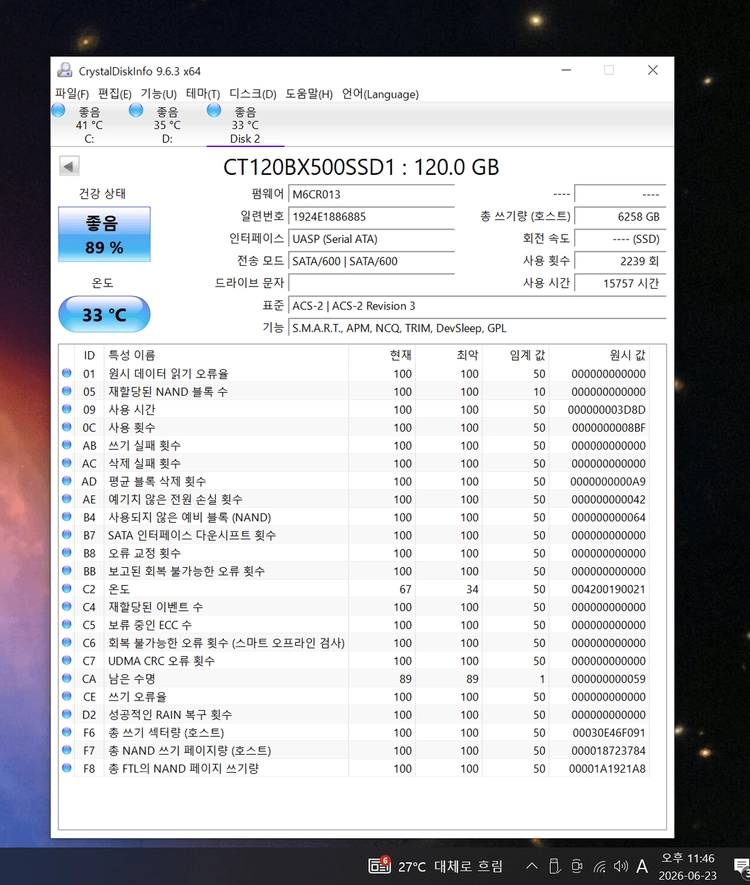
Task: Click total host writes value 6258 GB
Action: coord(620,216)
